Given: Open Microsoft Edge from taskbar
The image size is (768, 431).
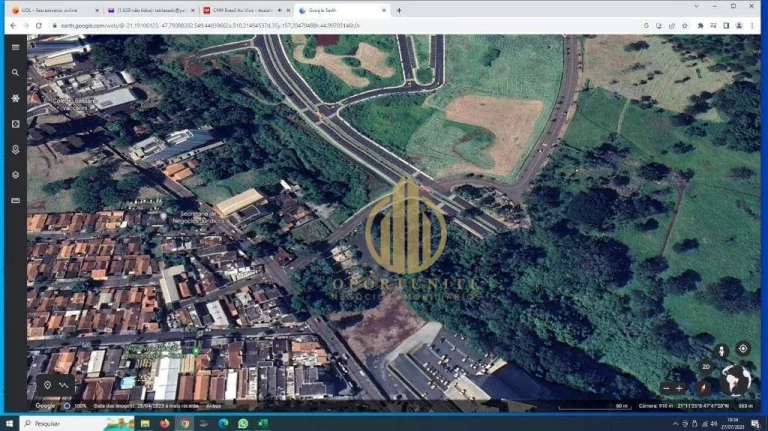Looking at the screenshot, I should [x=223, y=423].
